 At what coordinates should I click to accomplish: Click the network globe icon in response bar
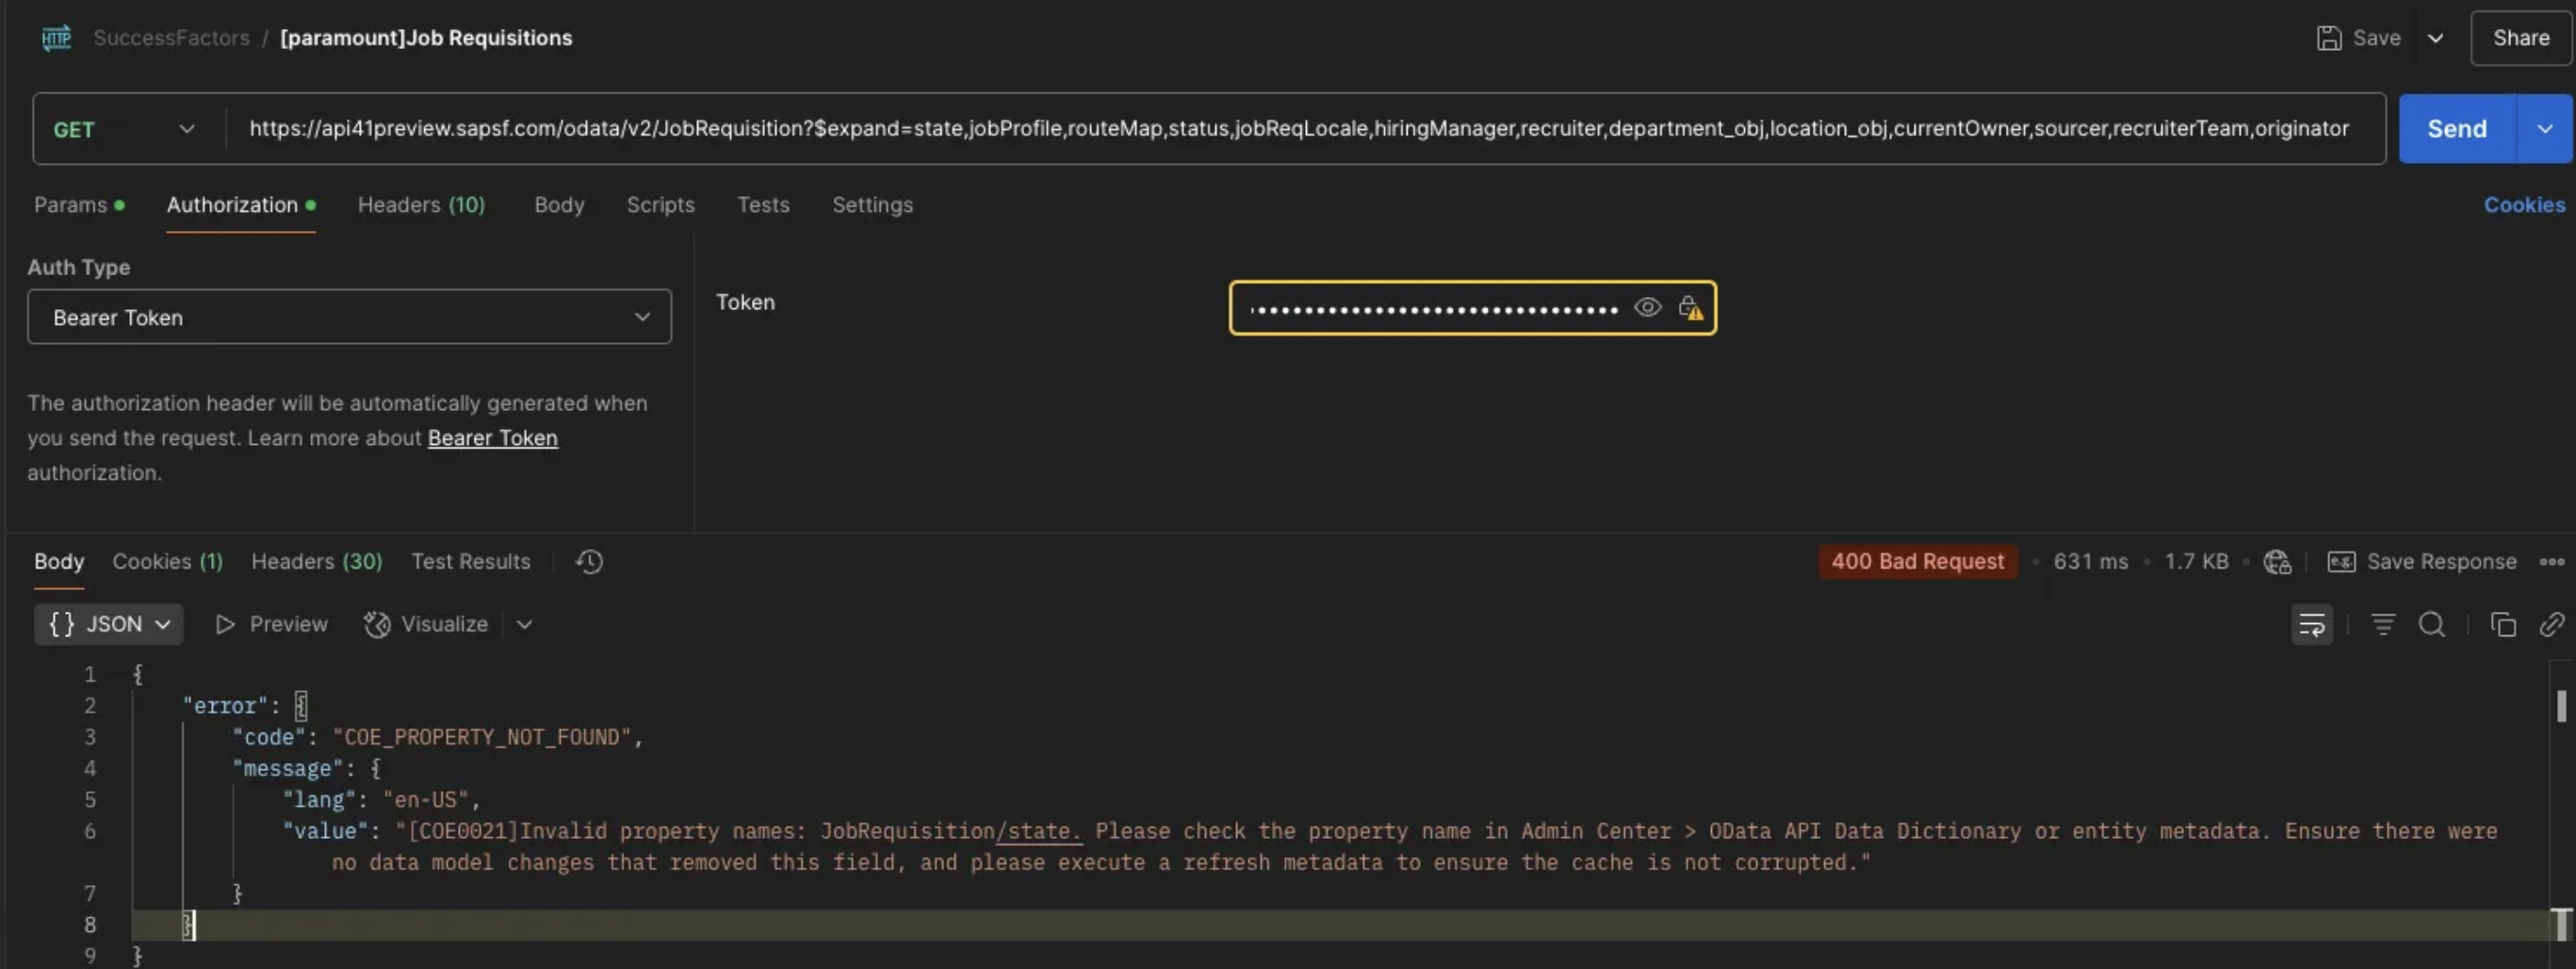click(x=2277, y=562)
